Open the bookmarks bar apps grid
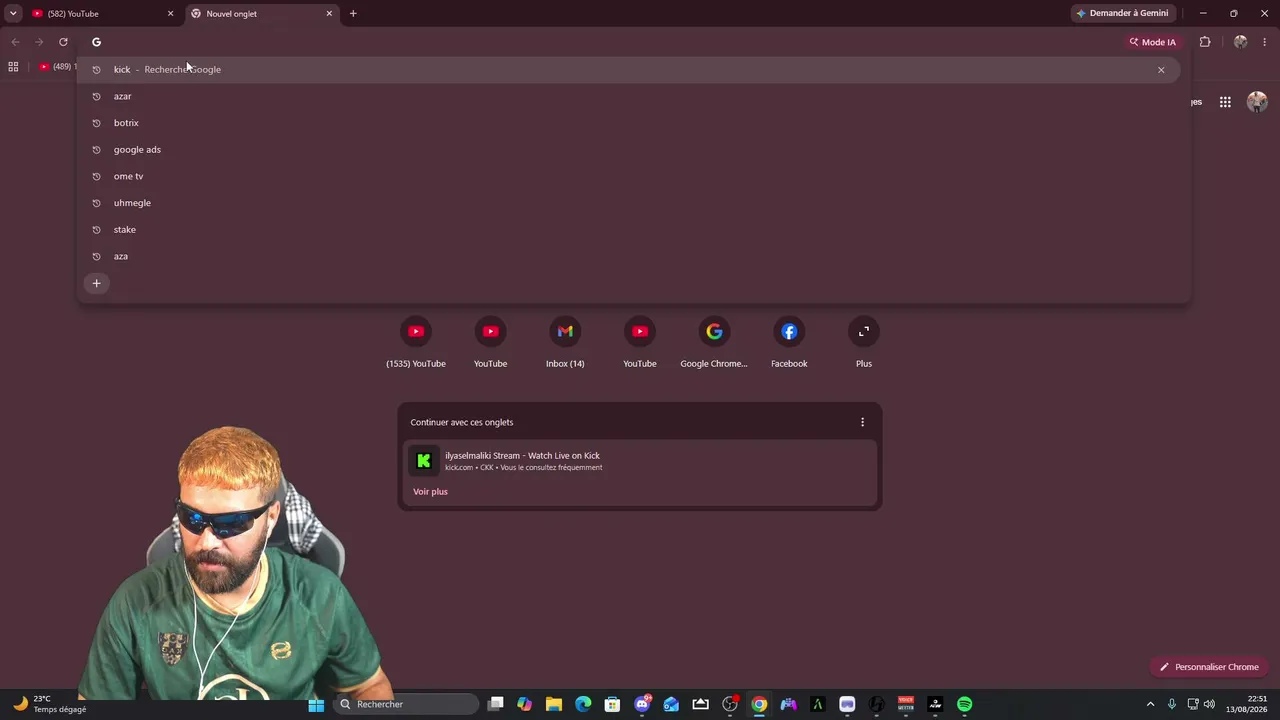This screenshot has height=720, width=1280. 13,67
